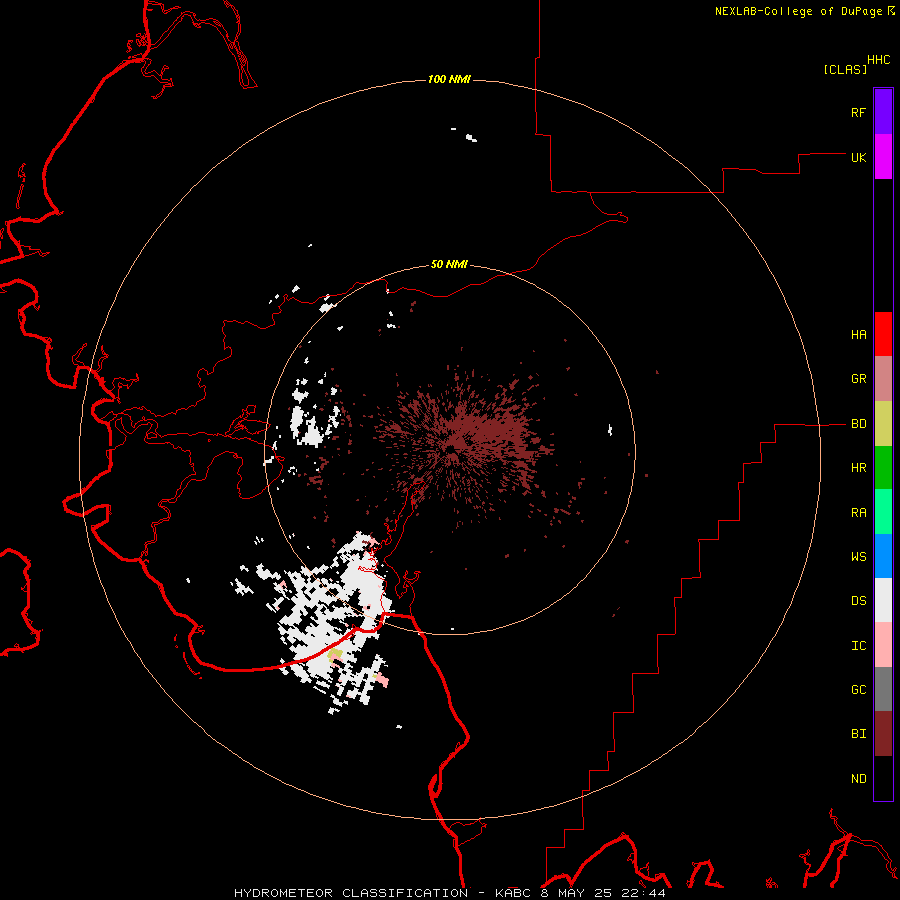This screenshot has height=900, width=900.
Task: Click the RF legend label
Action: pyautogui.click(x=858, y=112)
